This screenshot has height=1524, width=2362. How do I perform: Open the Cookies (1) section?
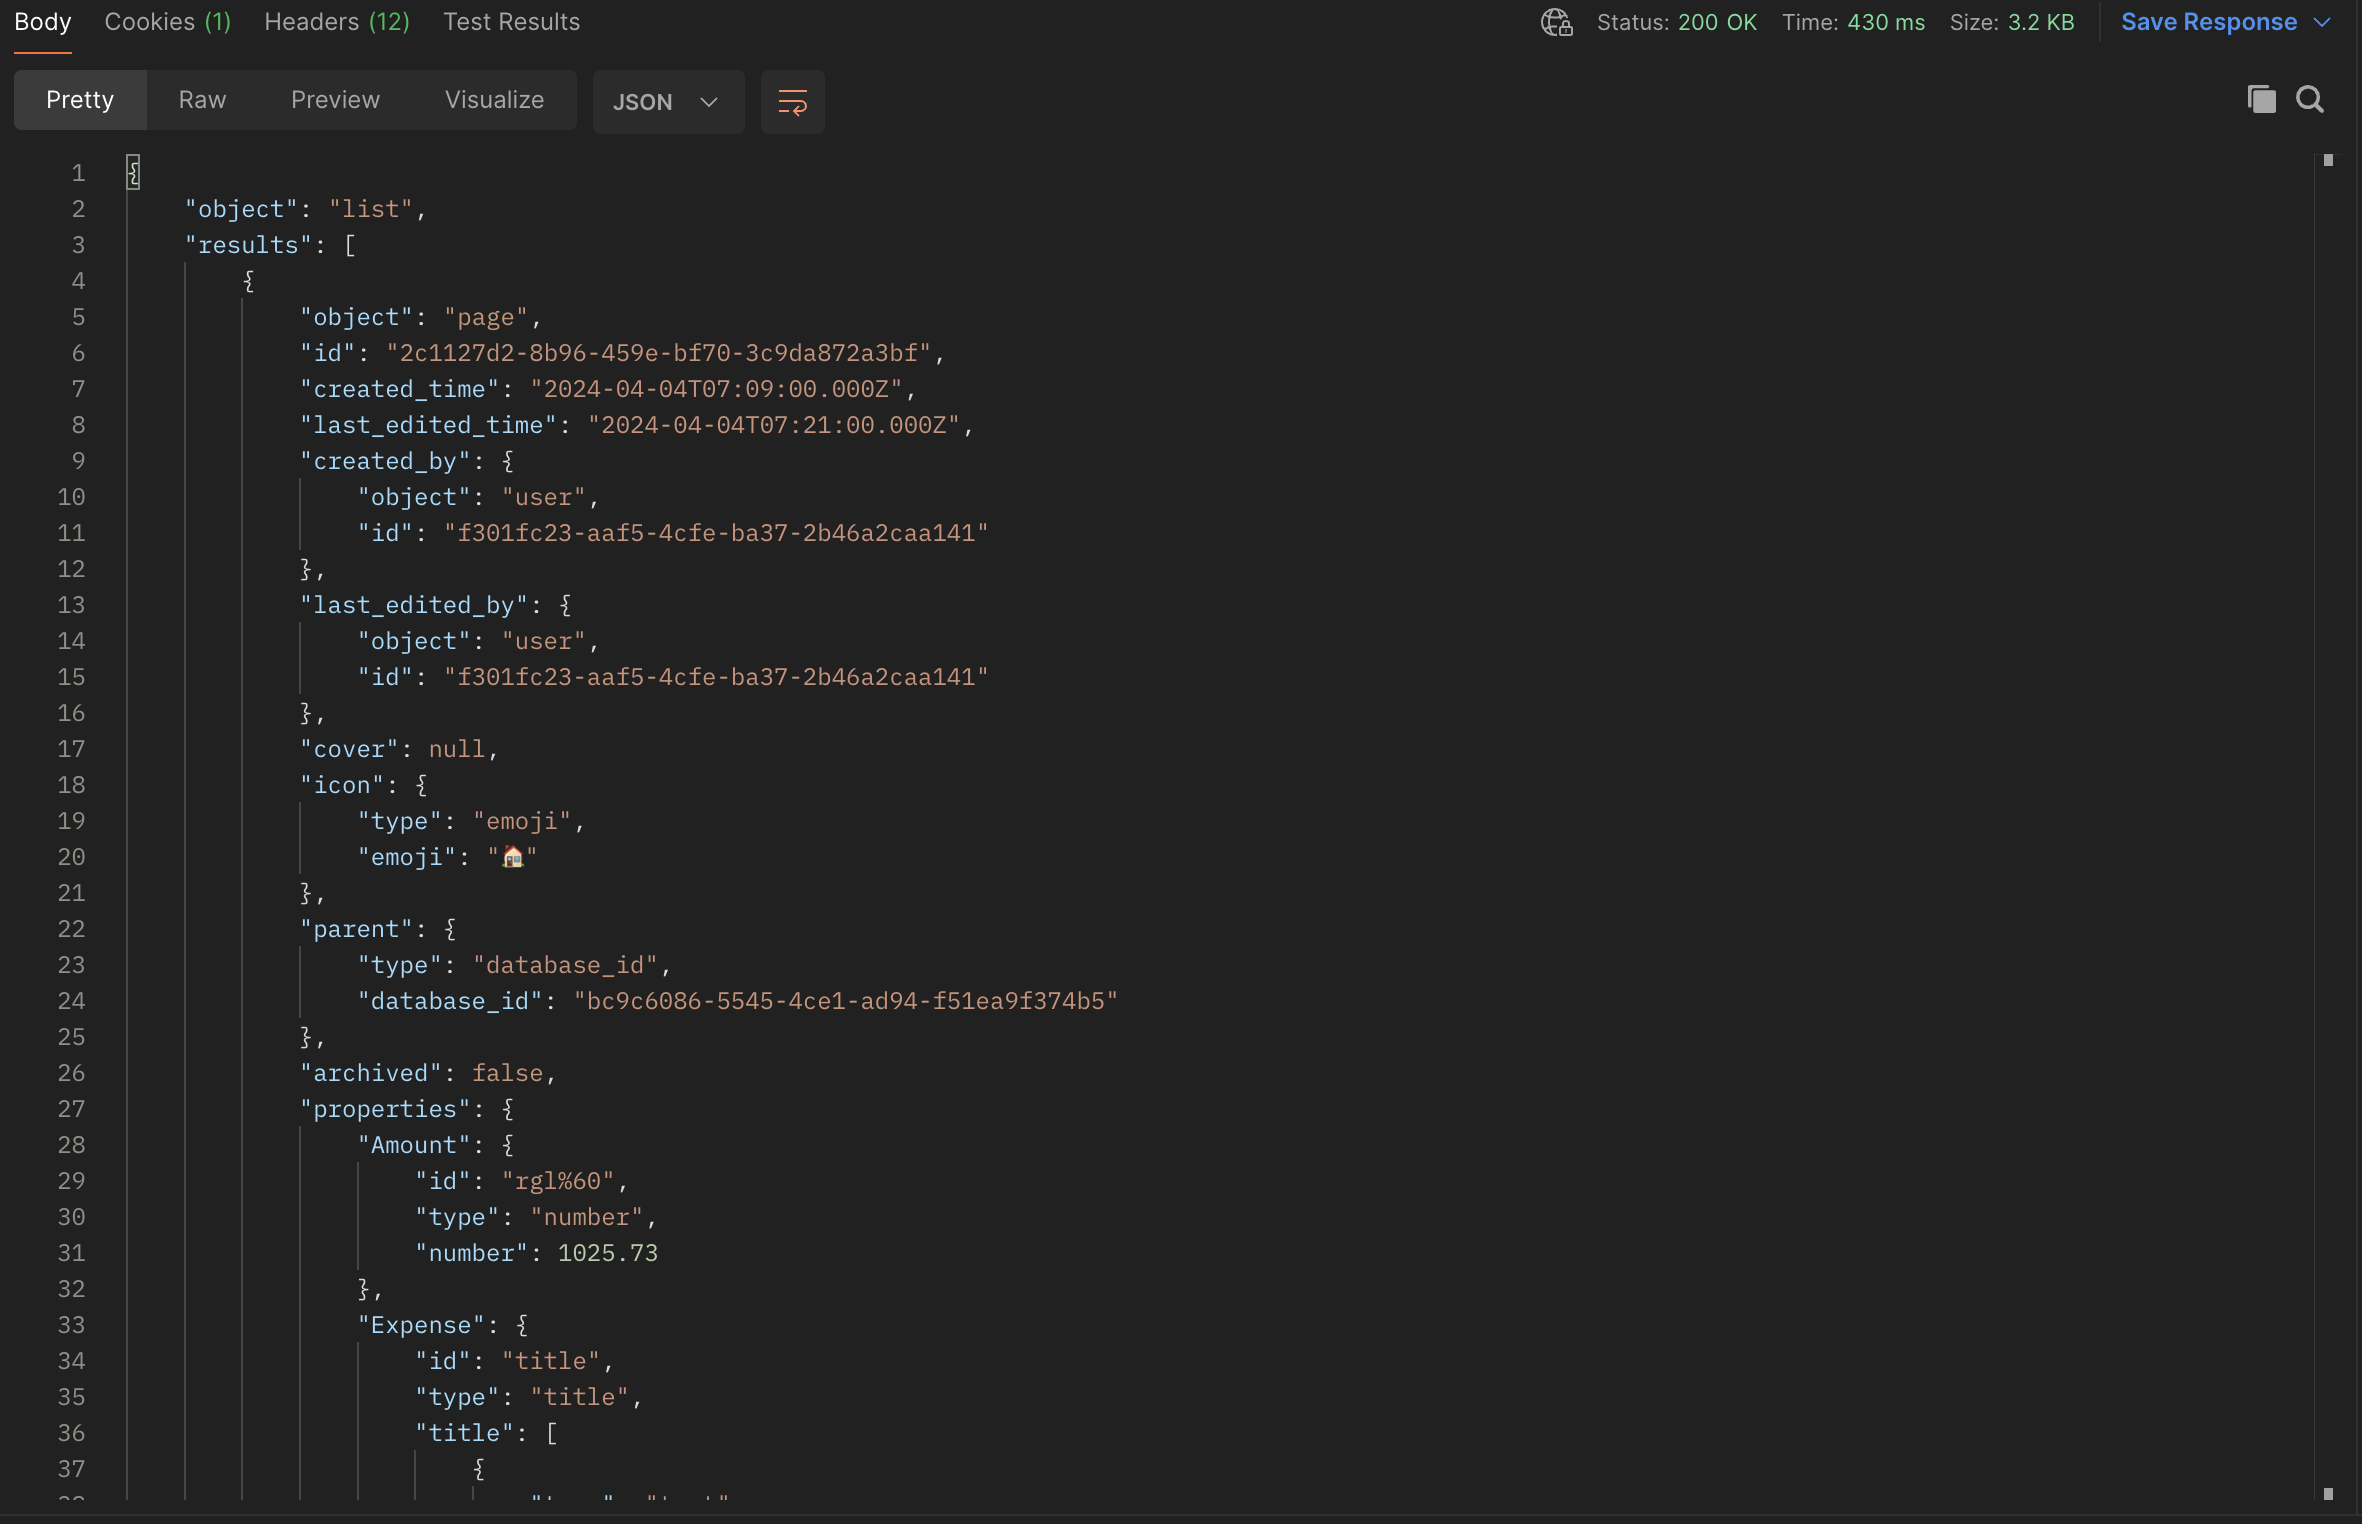(168, 21)
